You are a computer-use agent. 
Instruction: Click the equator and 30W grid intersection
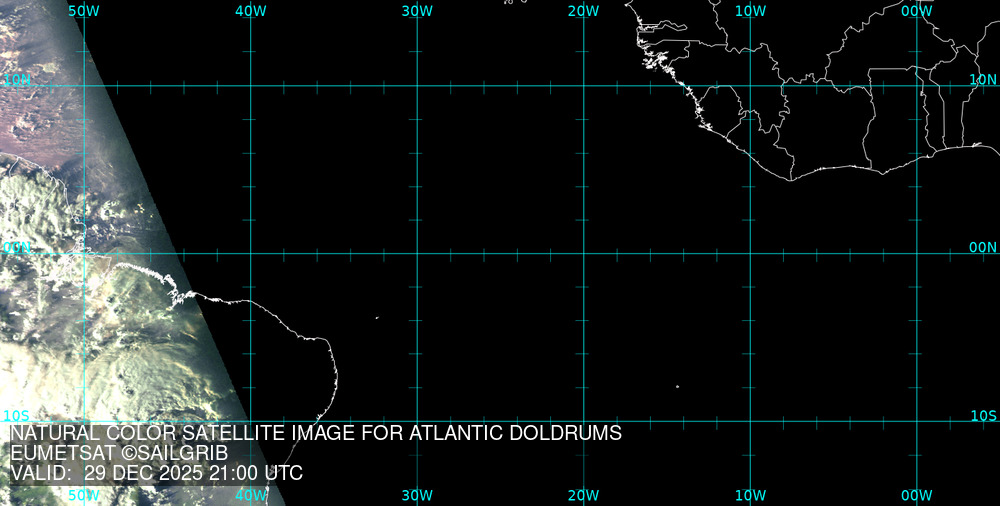tap(417, 253)
